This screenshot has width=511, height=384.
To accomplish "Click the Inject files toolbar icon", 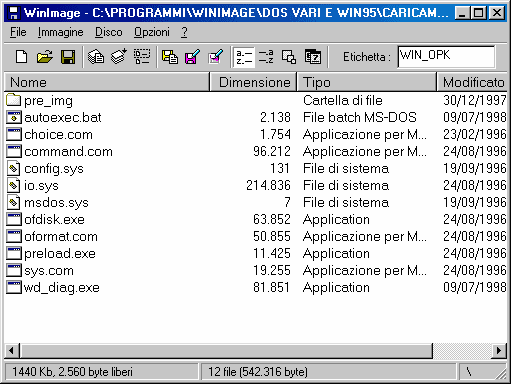I will click(170, 57).
